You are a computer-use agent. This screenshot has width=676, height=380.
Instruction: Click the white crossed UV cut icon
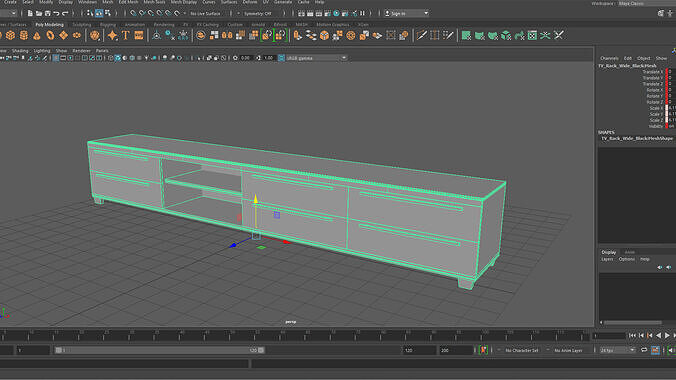click(x=559, y=35)
